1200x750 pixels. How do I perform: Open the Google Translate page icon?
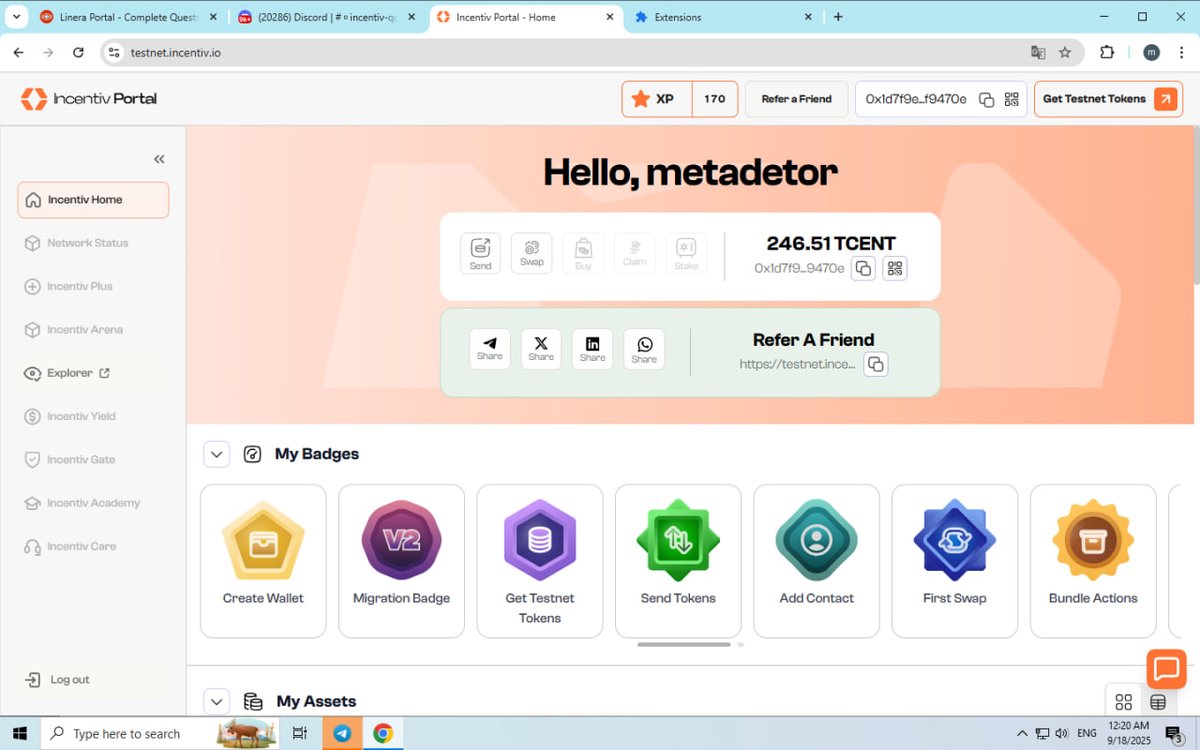pyautogui.click(x=1038, y=53)
